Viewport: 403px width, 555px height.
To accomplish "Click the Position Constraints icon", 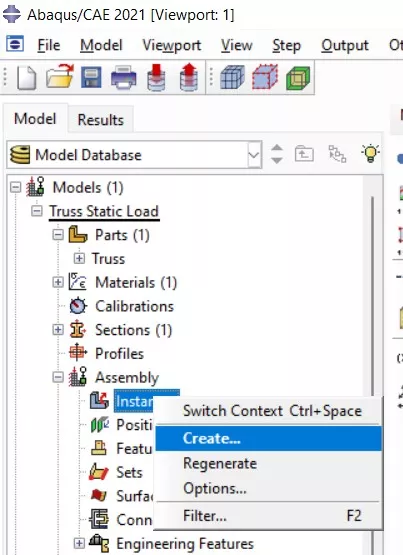I will click(100, 424).
